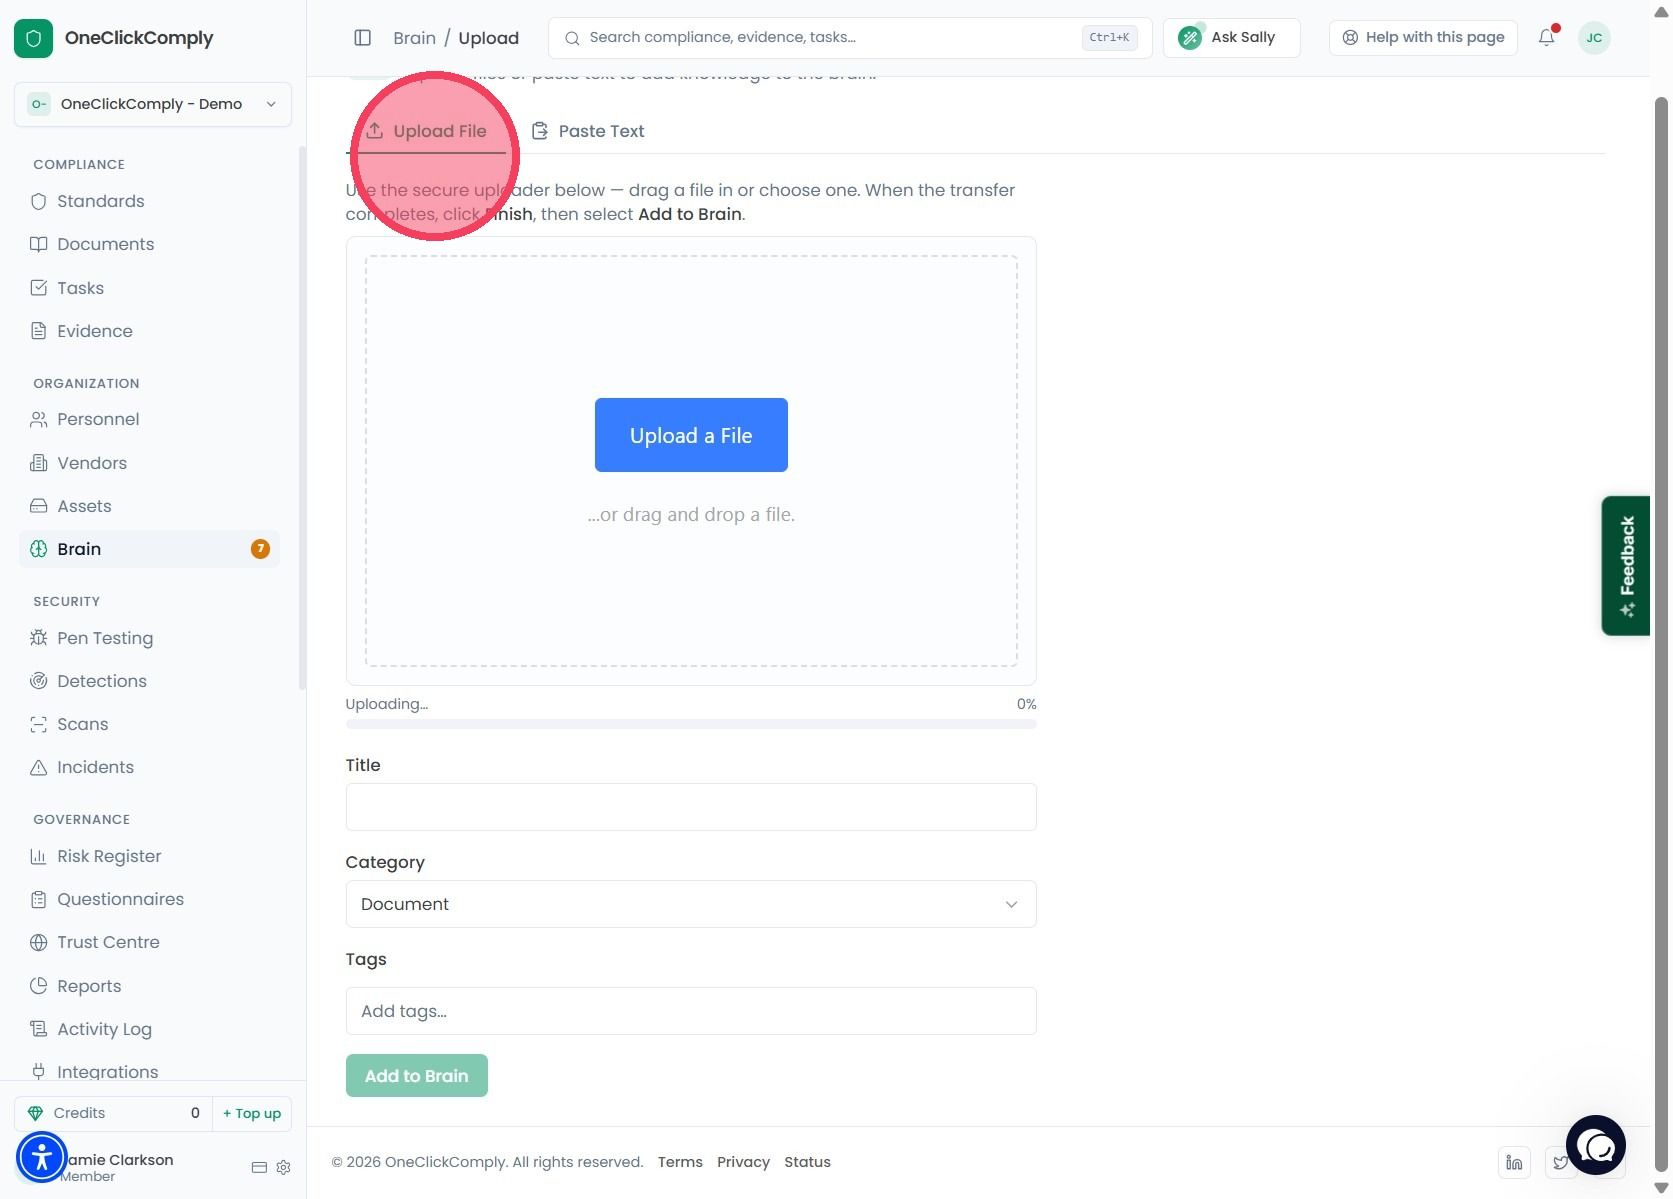
Task: Open the Ask Sally assistant
Action: [x=1232, y=38]
